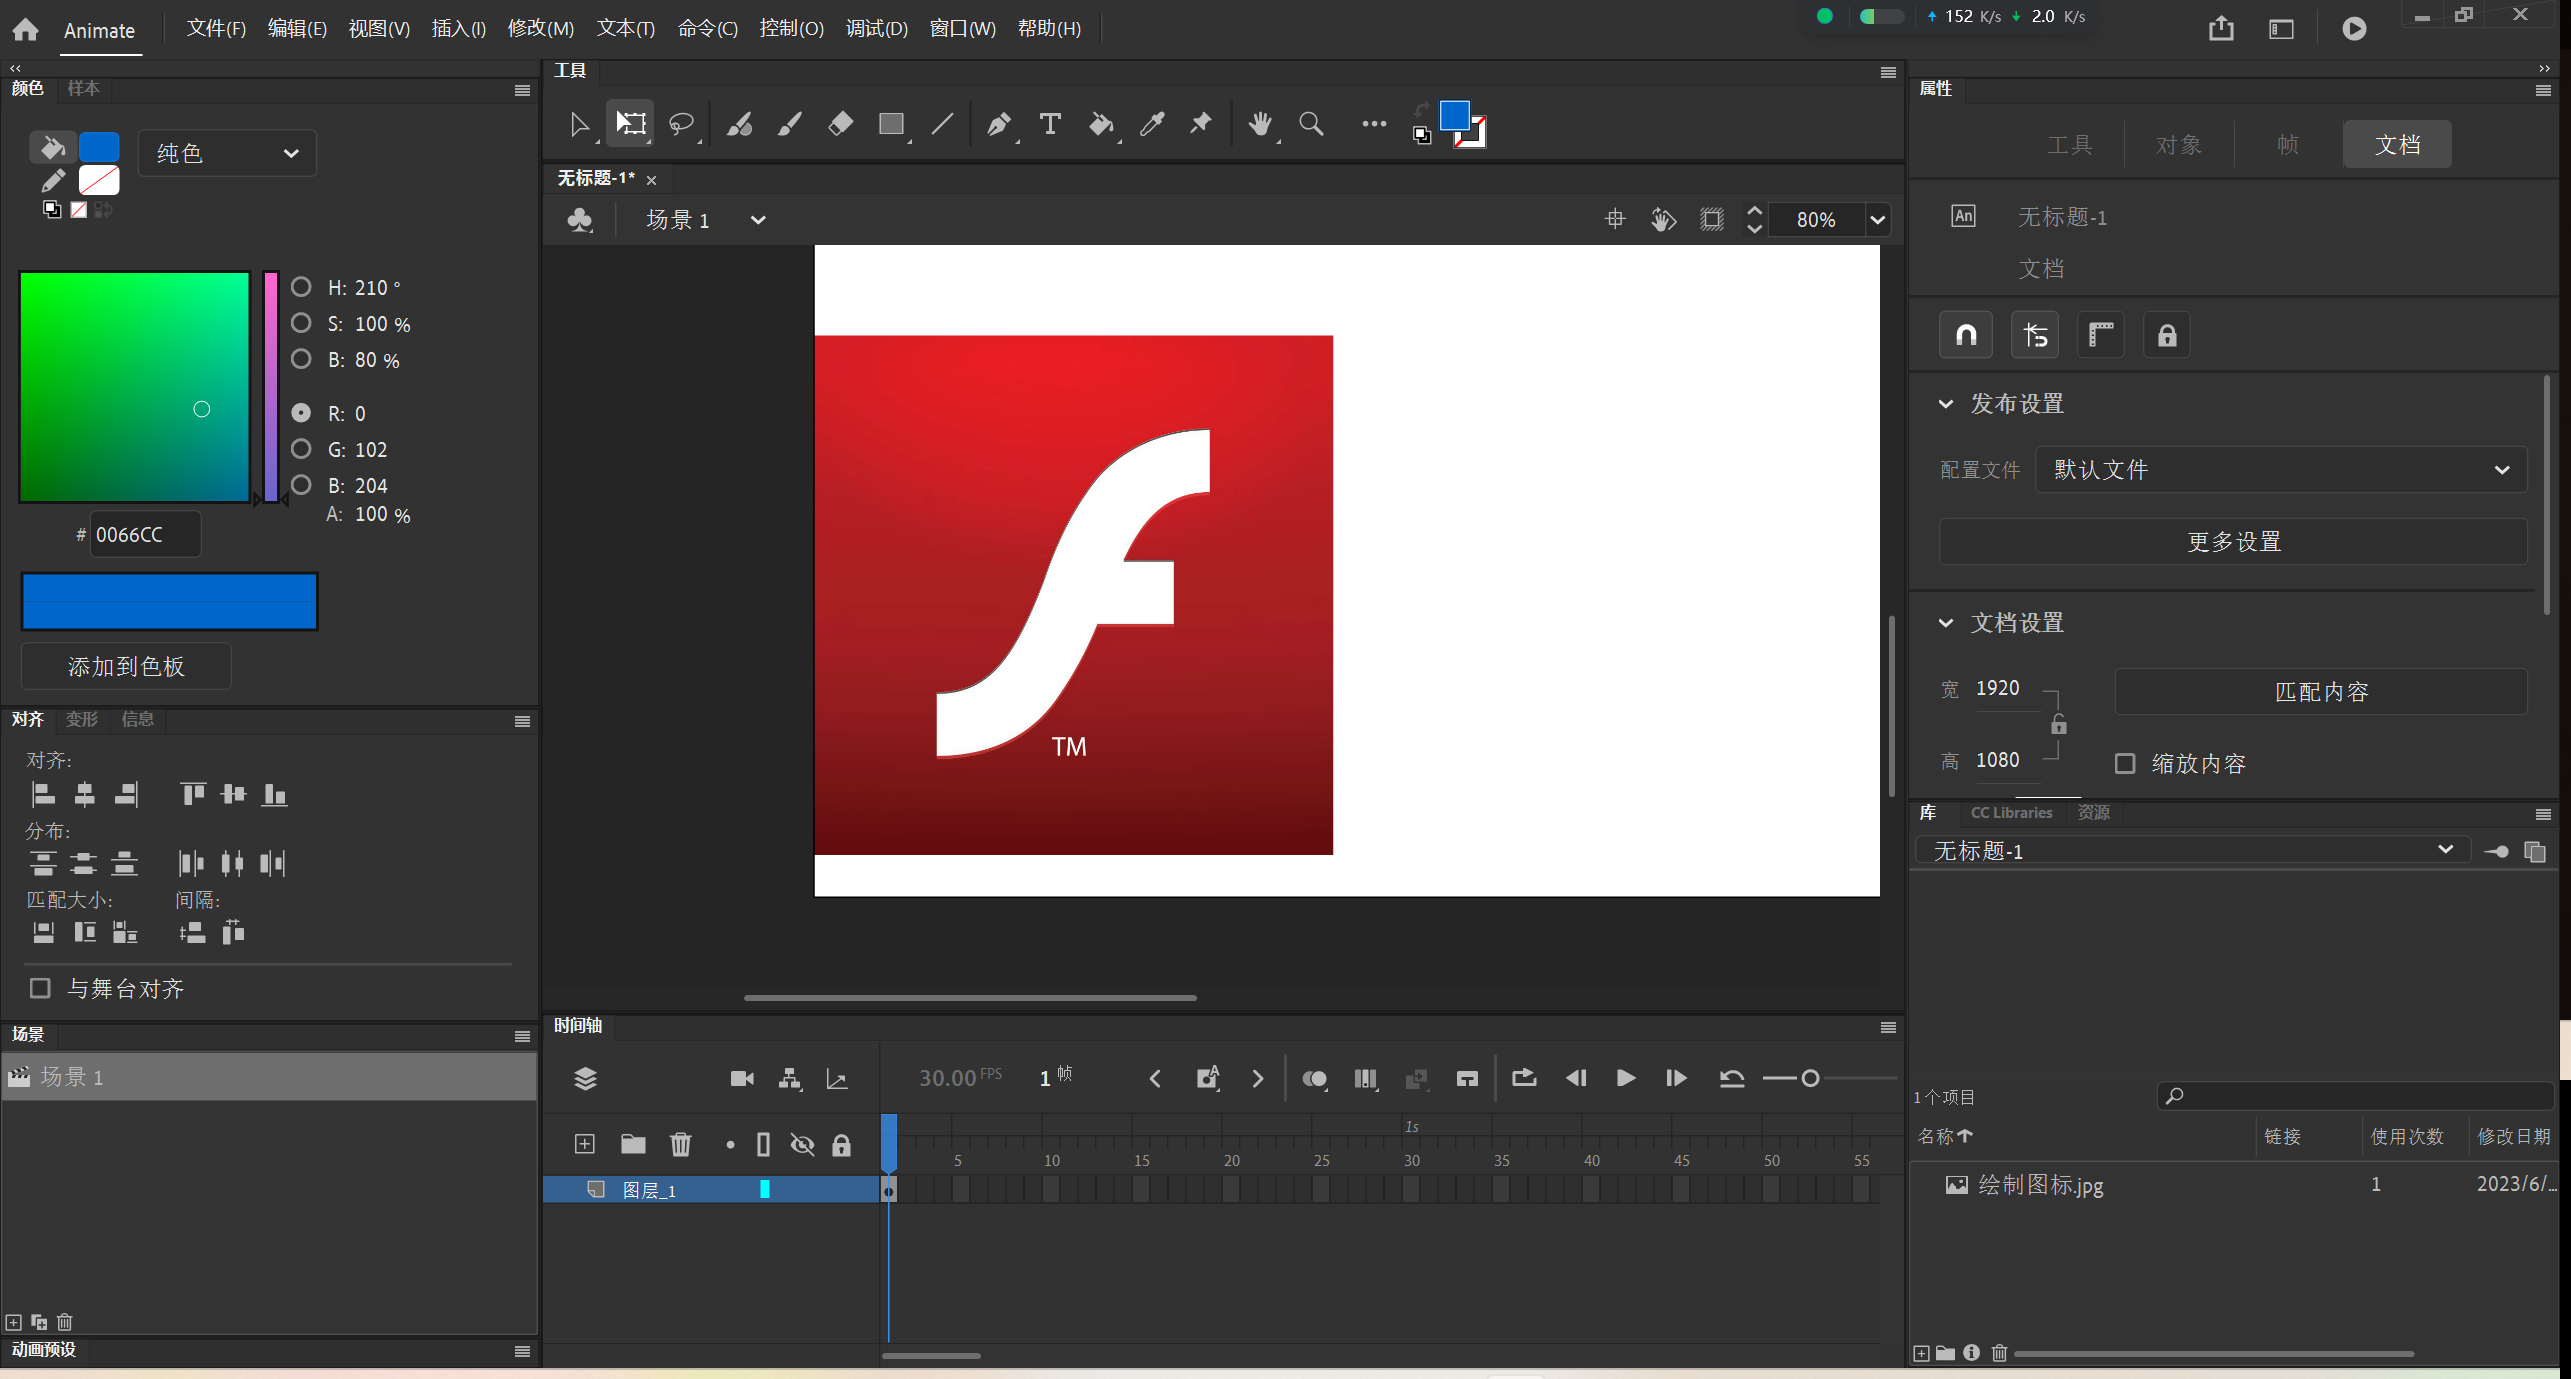The width and height of the screenshot is (2571, 1379).
Task: Select the Paint Bucket tool
Action: (1101, 124)
